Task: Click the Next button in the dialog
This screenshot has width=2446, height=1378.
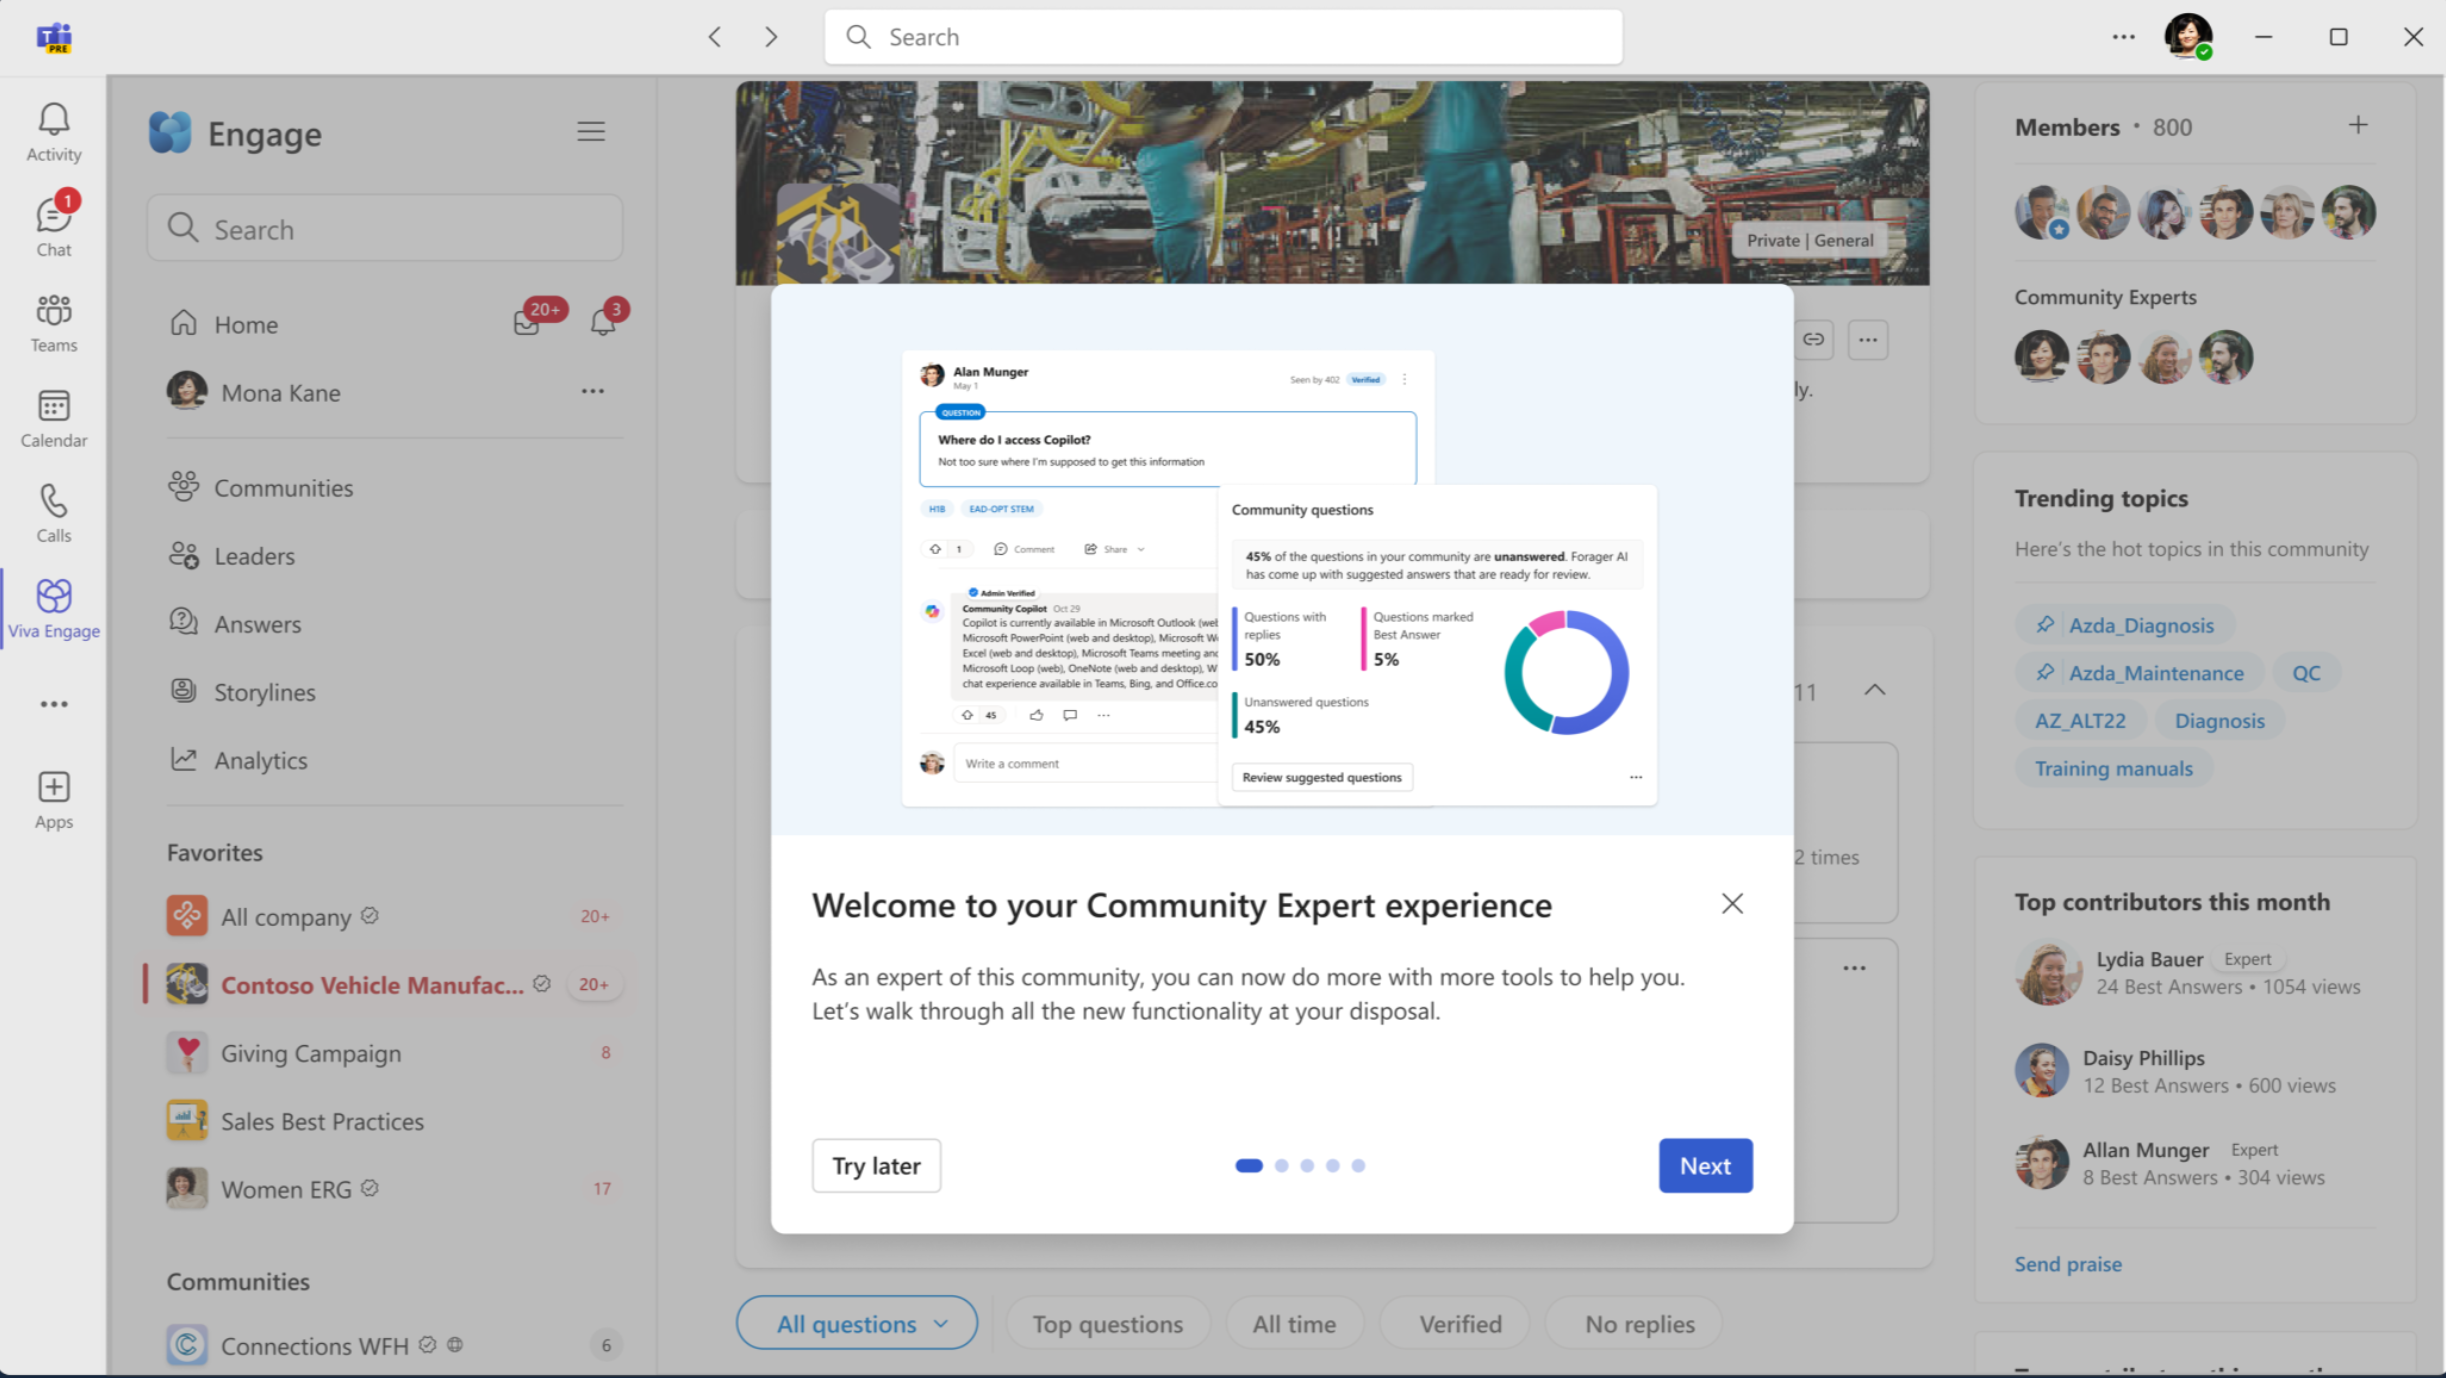Action: [1705, 1165]
